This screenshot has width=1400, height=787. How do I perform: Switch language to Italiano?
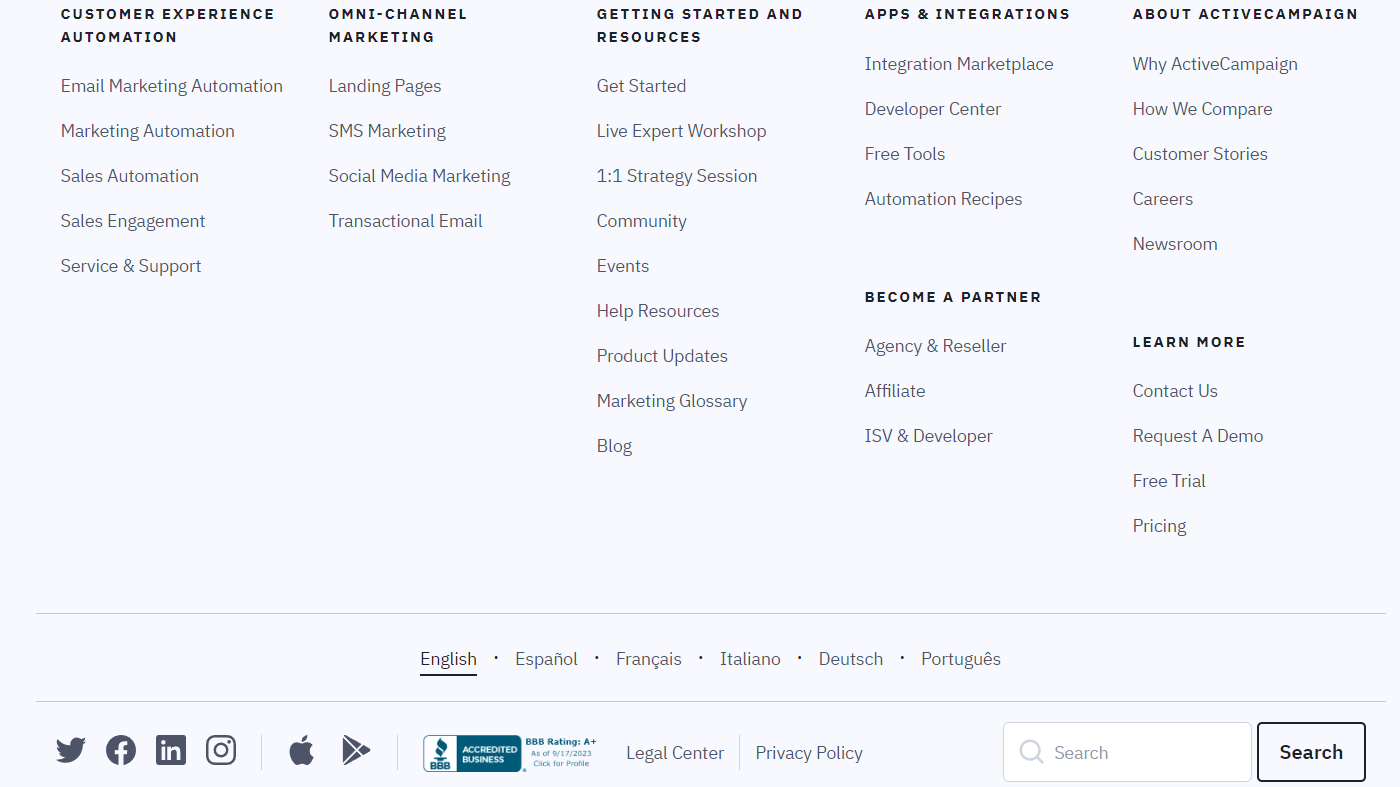tap(750, 659)
